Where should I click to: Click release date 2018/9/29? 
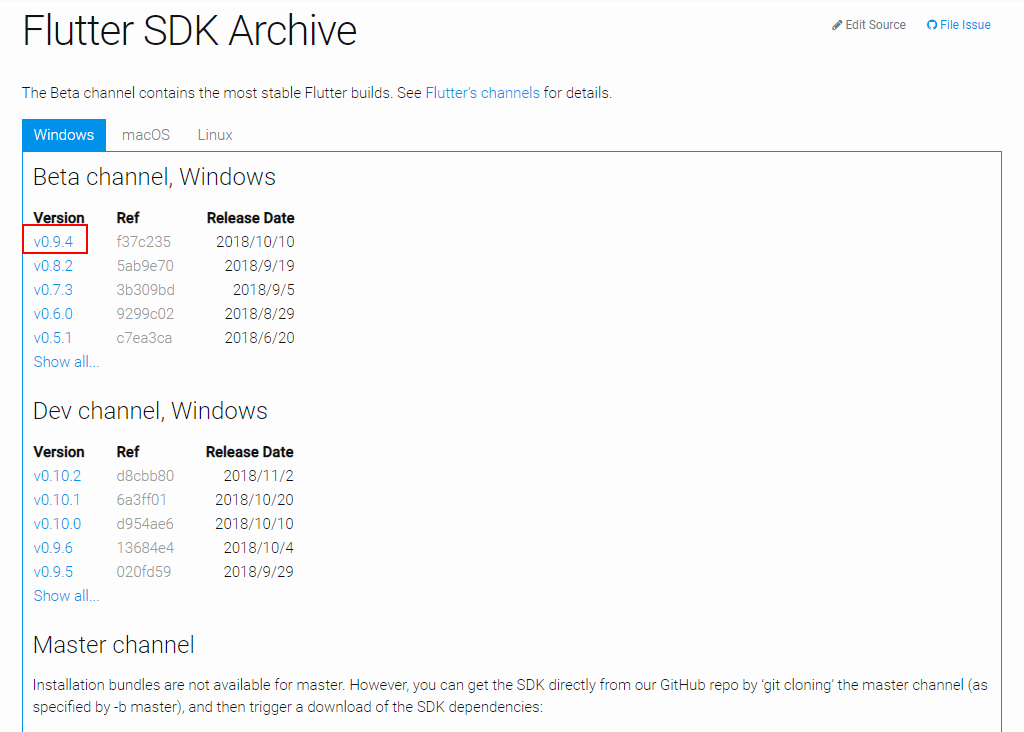coord(259,572)
